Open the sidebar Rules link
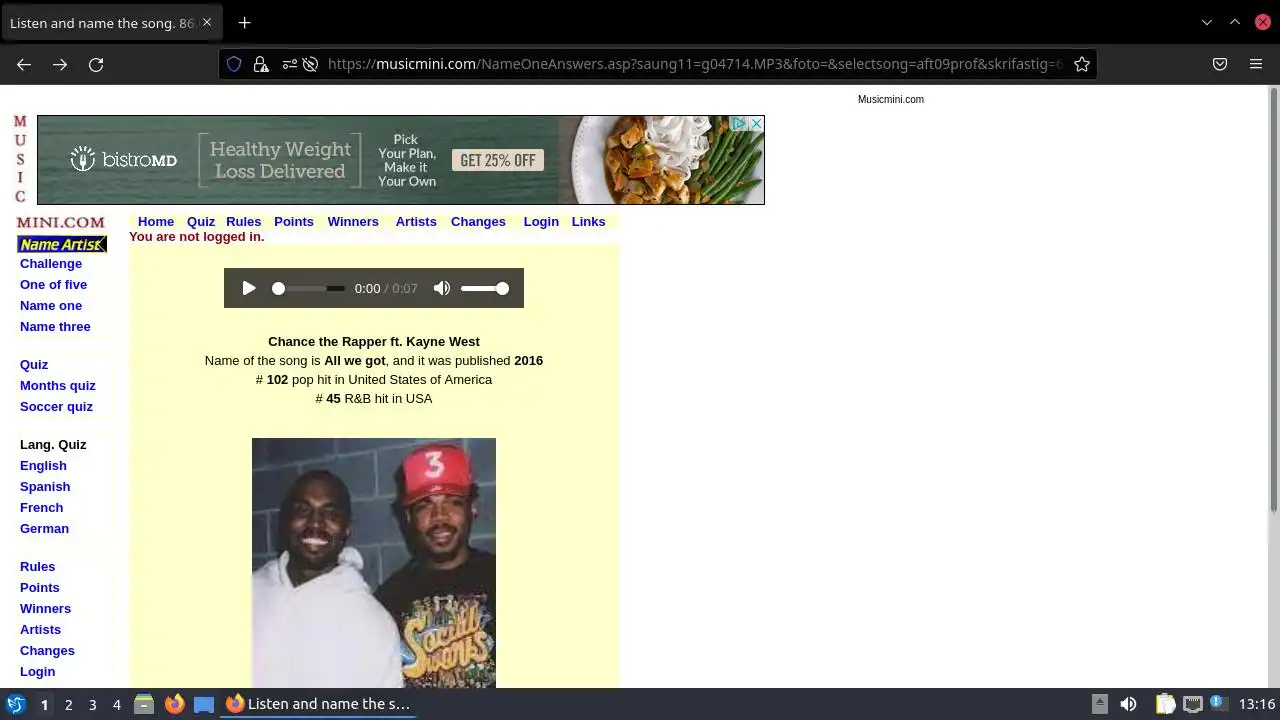 (x=37, y=567)
